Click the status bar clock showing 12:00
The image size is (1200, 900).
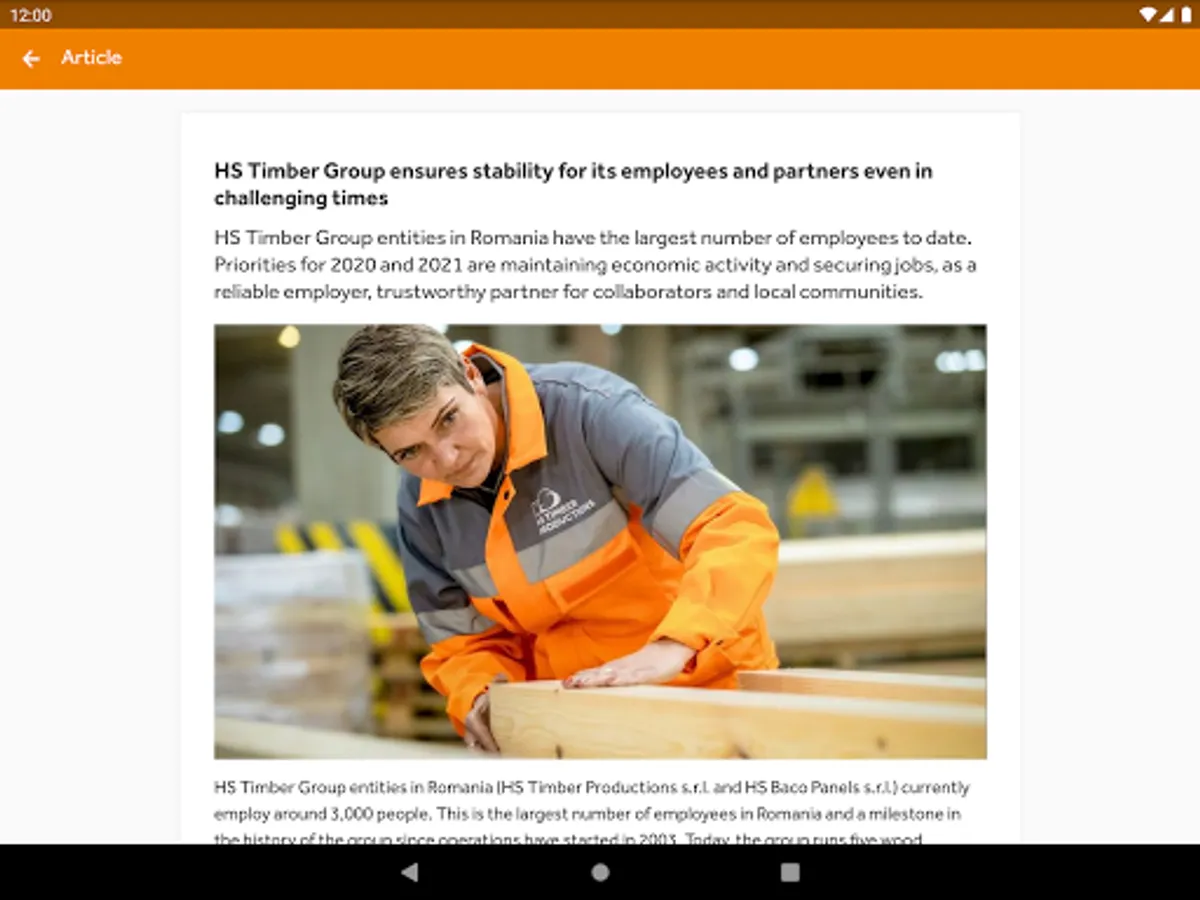click(30, 15)
